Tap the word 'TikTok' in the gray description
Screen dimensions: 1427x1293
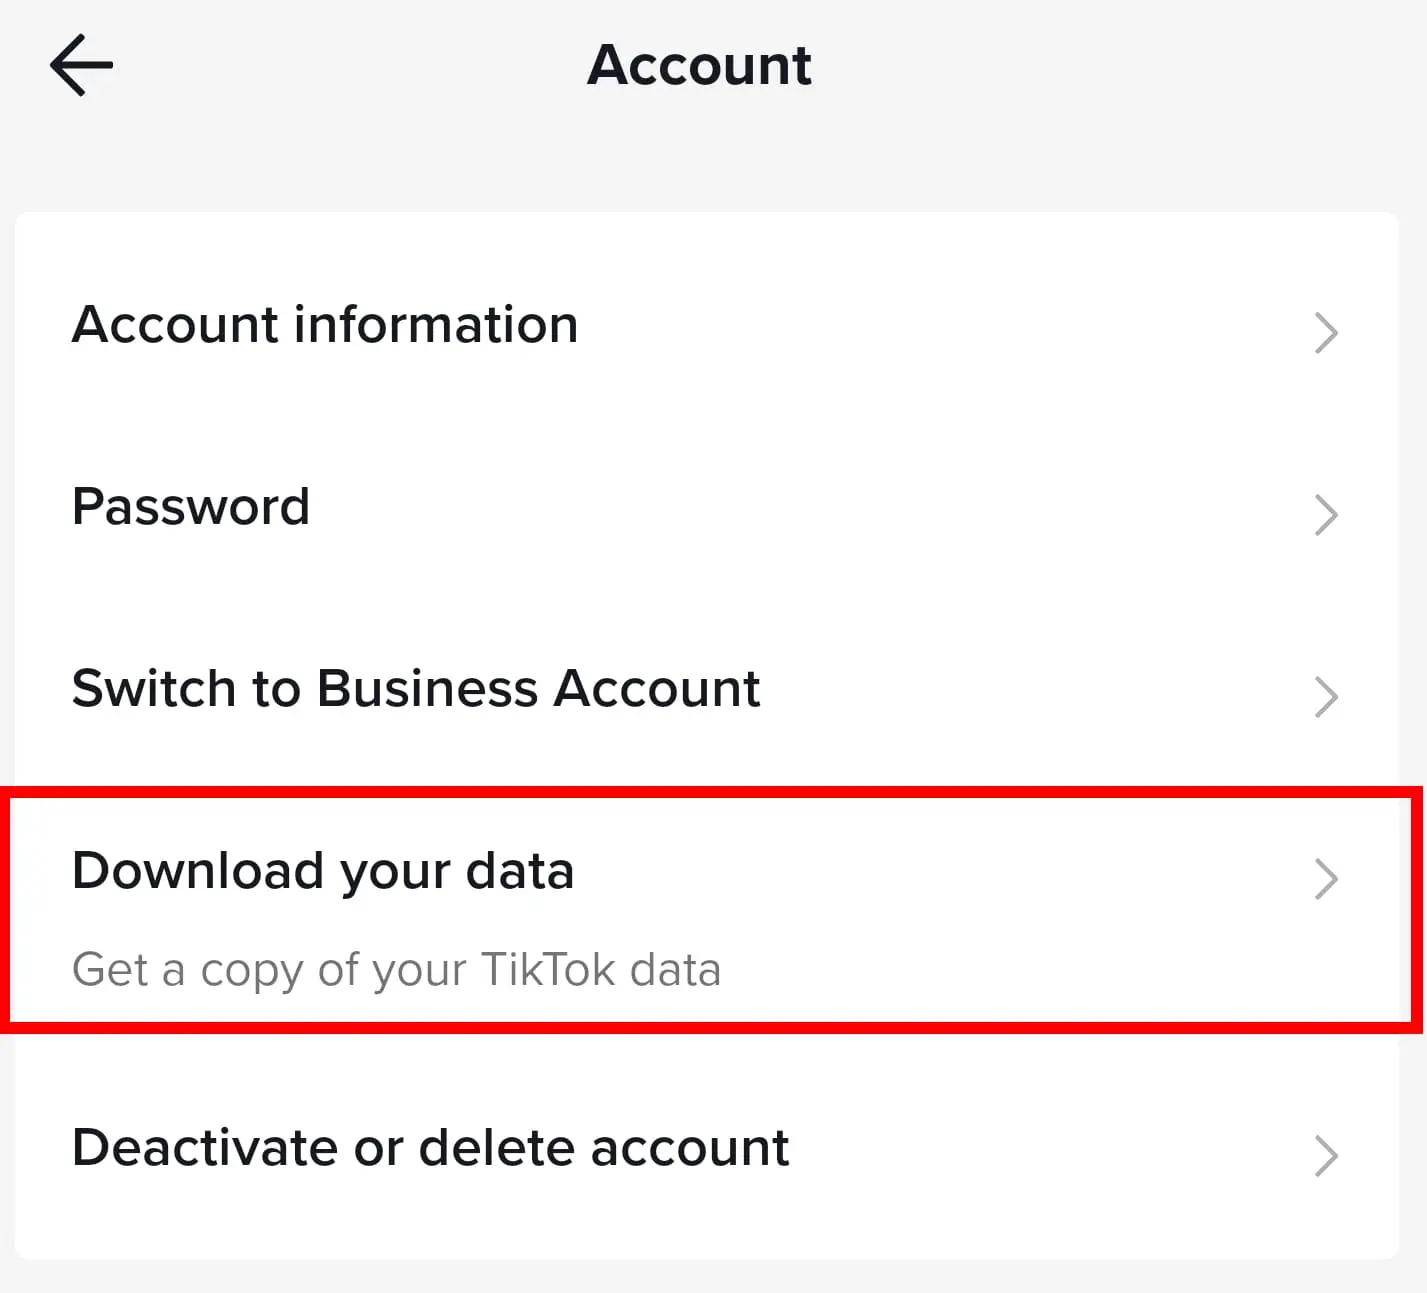pos(548,970)
